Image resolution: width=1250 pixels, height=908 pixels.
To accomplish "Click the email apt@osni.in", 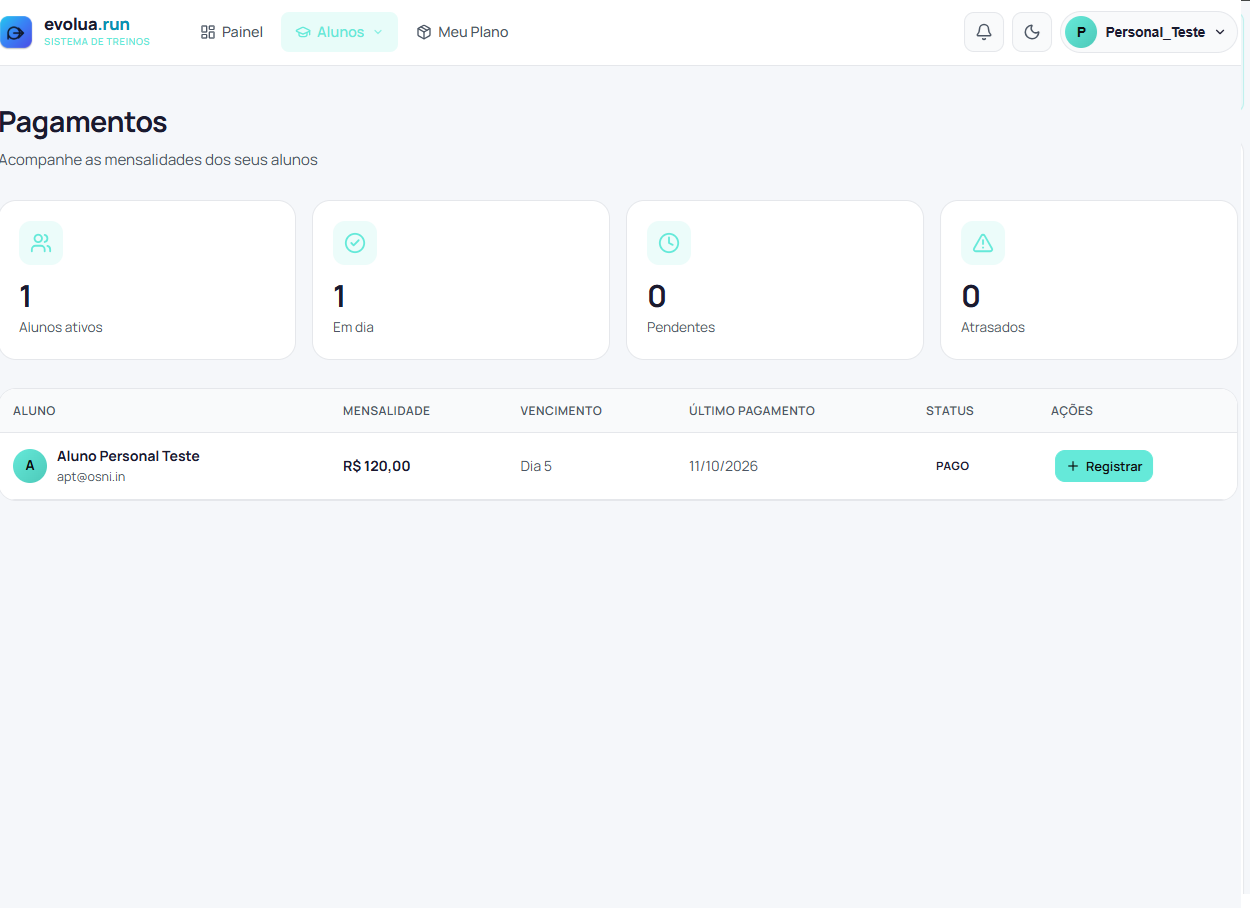I will [x=91, y=477].
